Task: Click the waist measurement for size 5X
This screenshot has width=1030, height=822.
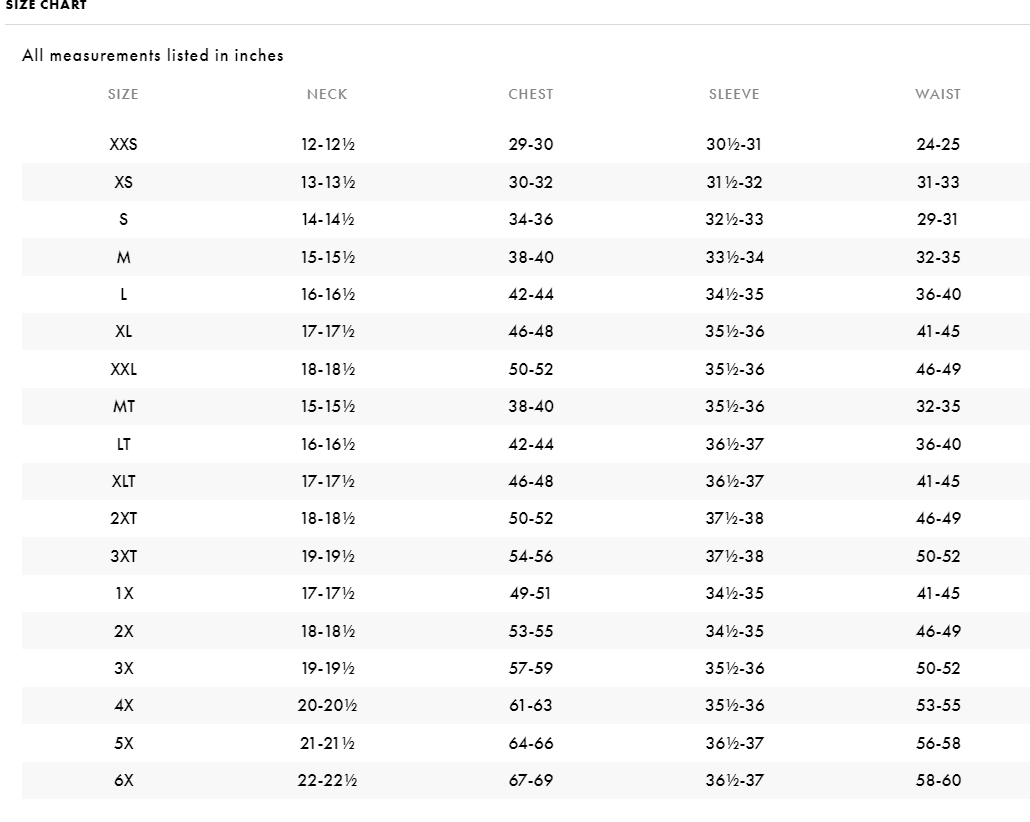Action: click(x=937, y=743)
